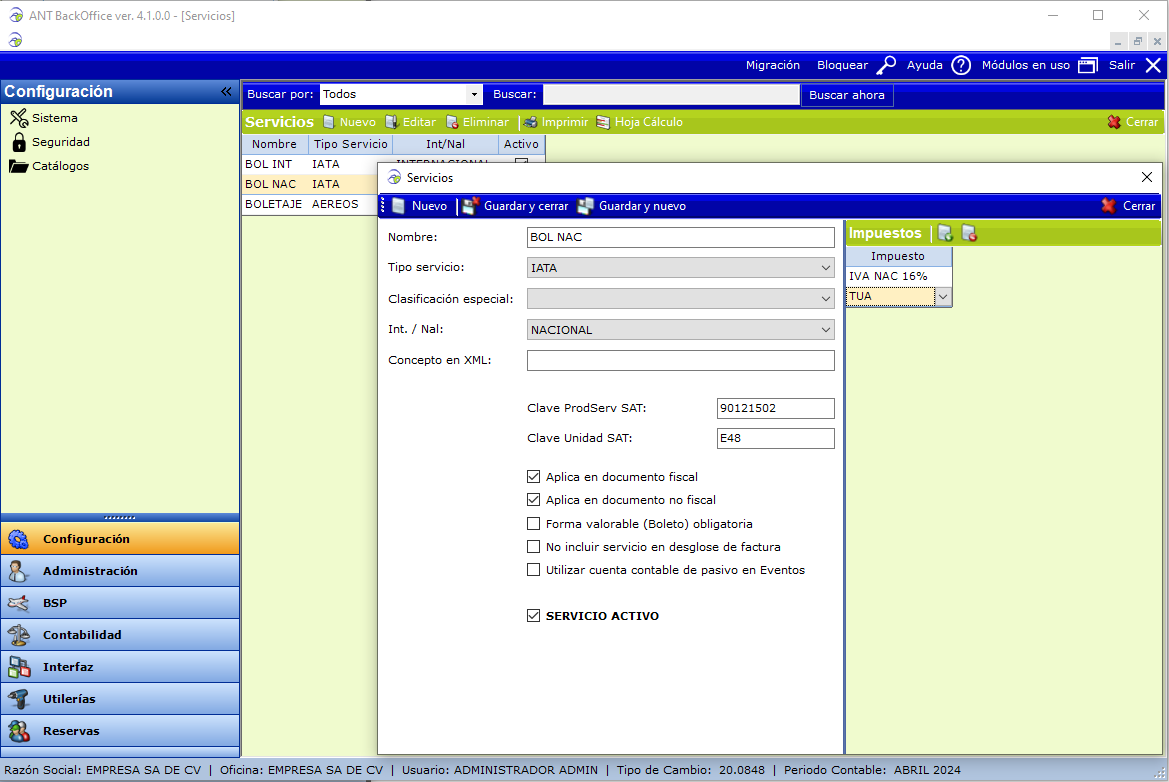Click Migración in the top bar
The image size is (1169, 782).
(773, 65)
